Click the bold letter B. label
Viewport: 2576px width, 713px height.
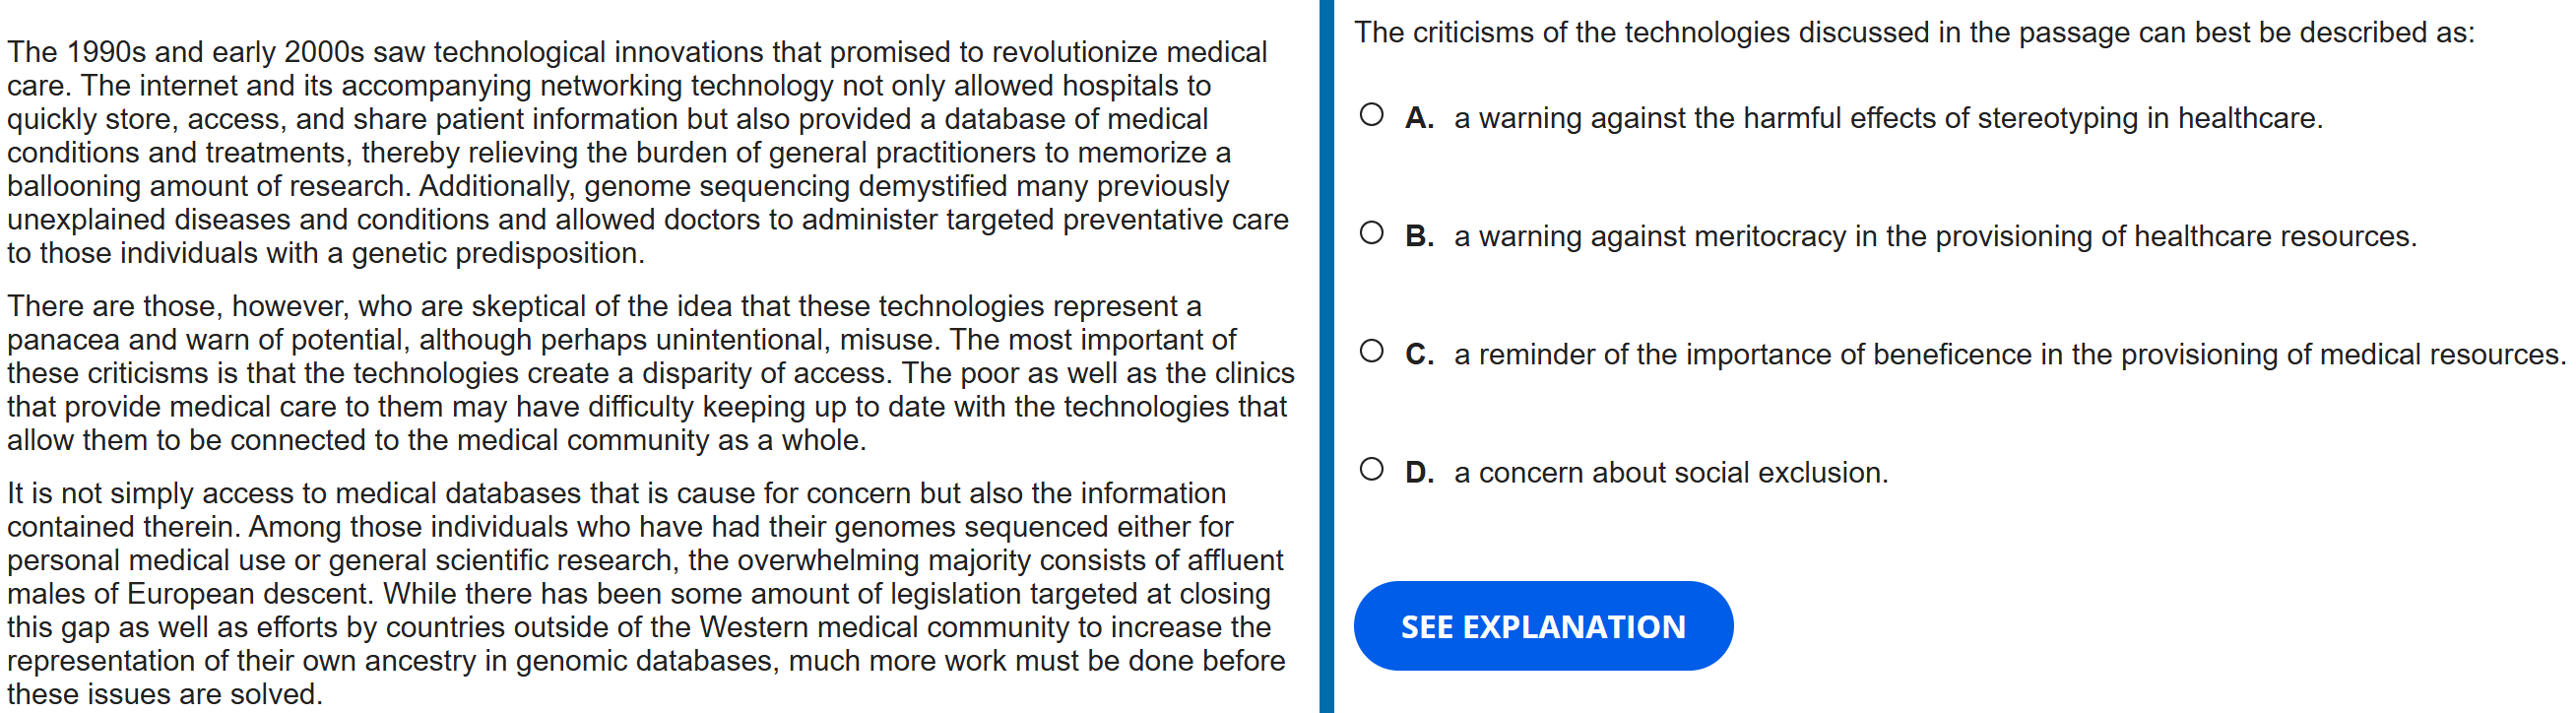(1418, 236)
